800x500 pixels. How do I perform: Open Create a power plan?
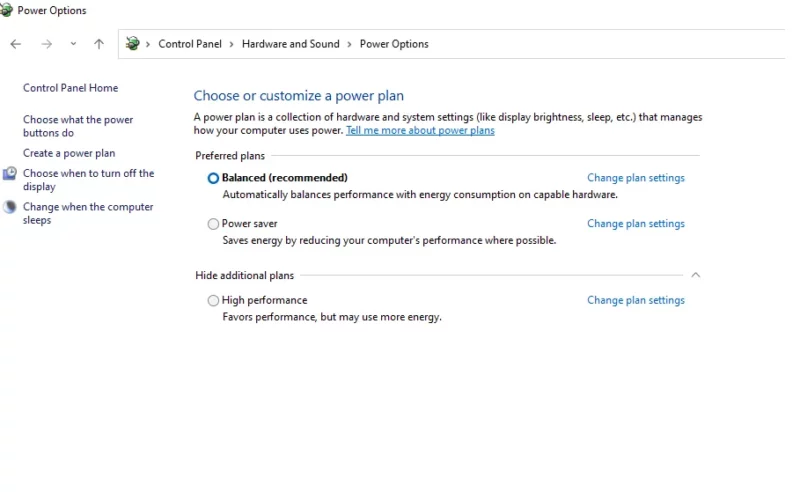69,153
